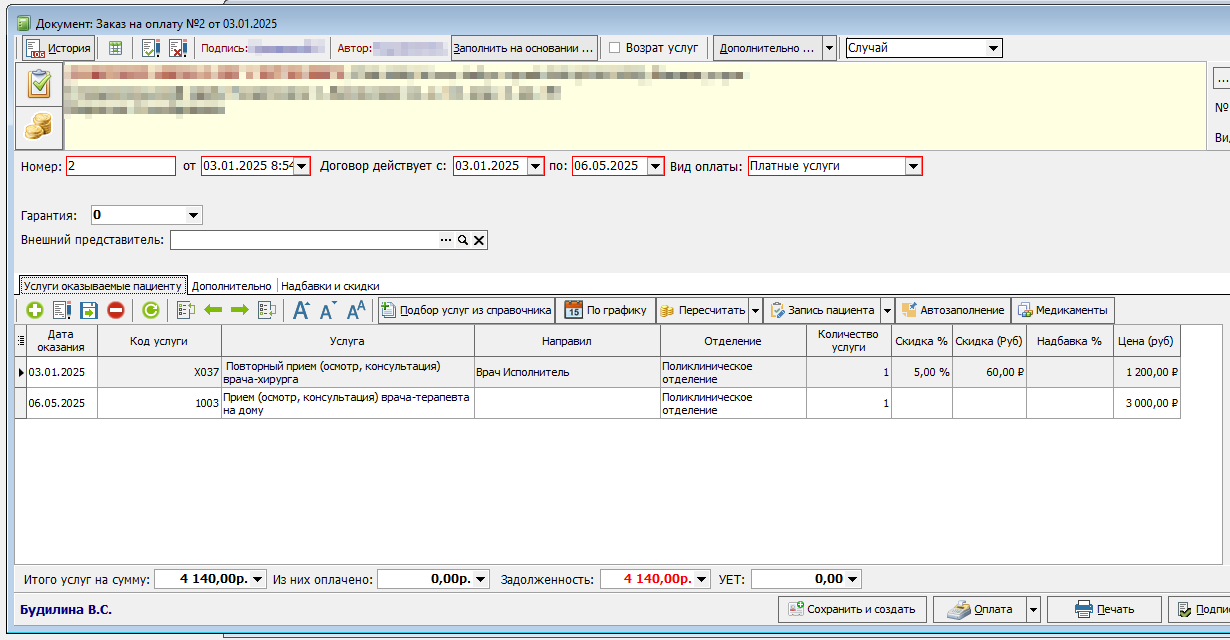Click the Номер input field

(121, 166)
